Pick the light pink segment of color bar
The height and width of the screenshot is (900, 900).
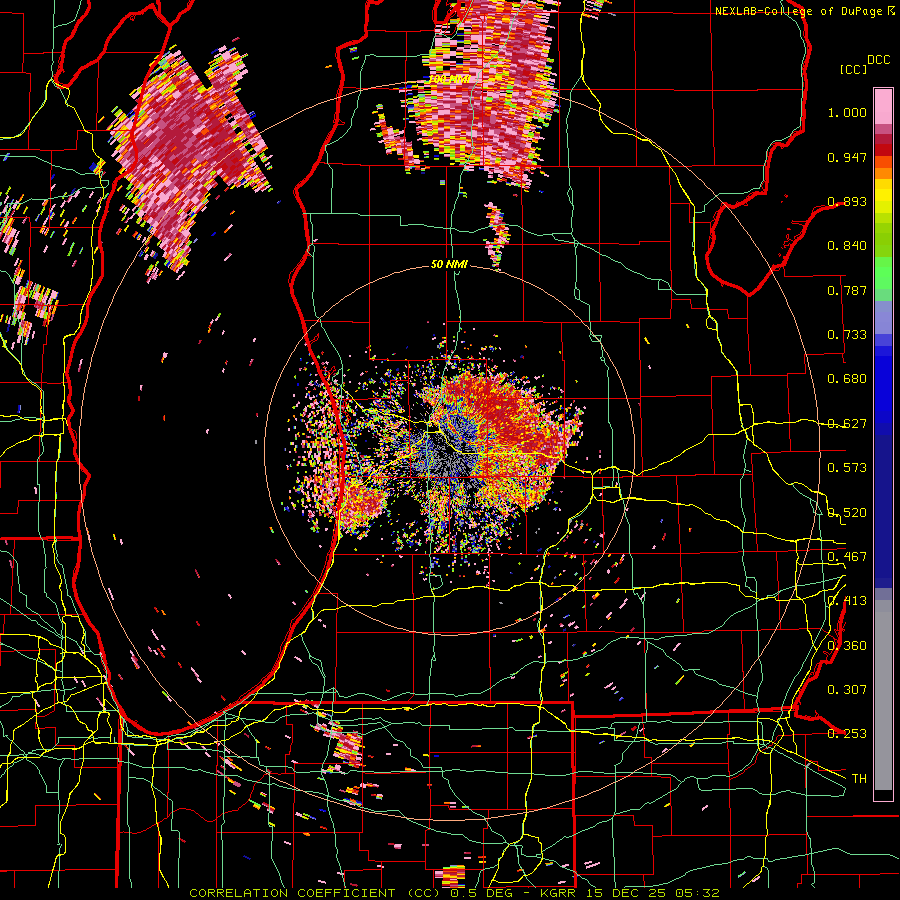[883, 106]
